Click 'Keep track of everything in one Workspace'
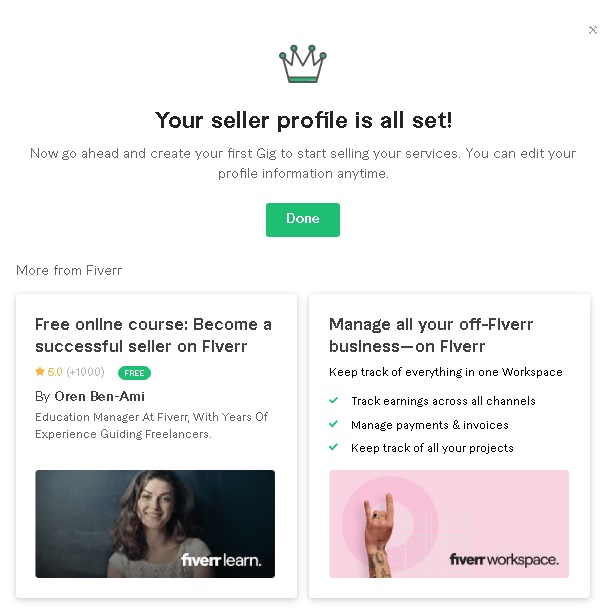602x611 pixels. click(x=446, y=372)
